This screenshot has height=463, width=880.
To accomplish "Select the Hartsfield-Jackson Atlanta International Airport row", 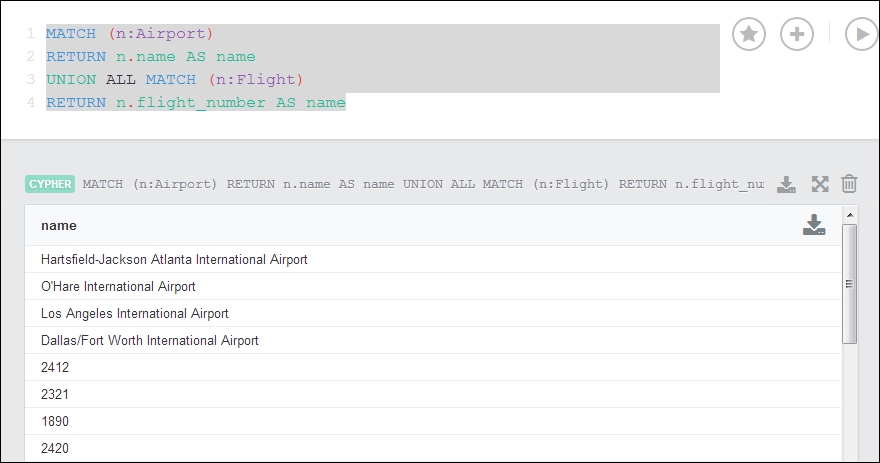I will pyautogui.click(x=433, y=259).
